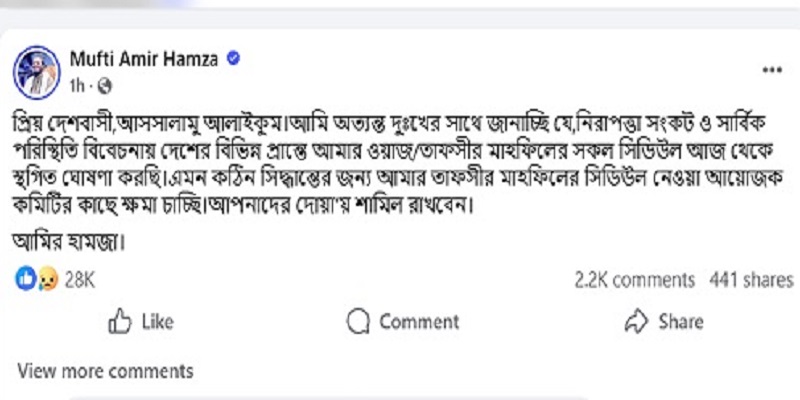This screenshot has height=400, width=800.
Task: Open the three-dot post options menu
Action: pos(771,69)
